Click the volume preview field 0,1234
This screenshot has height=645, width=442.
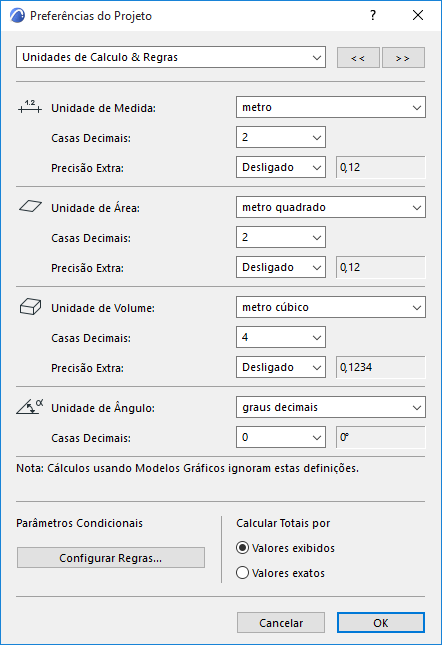381,367
